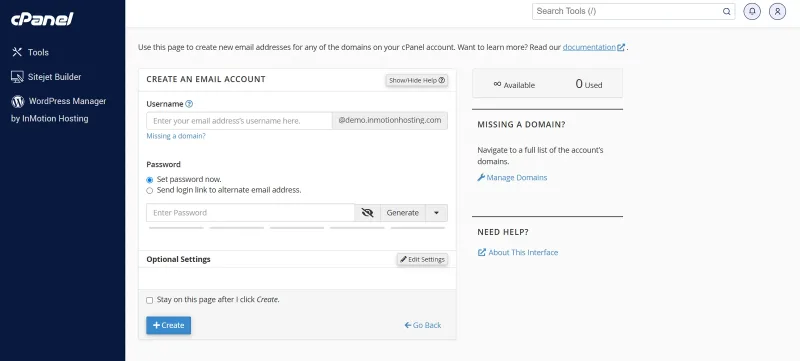Viewport: 800px width, 361px height.
Task: Click the @demo.inmotionhosting.com domain box
Action: click(x=390, y=121)
